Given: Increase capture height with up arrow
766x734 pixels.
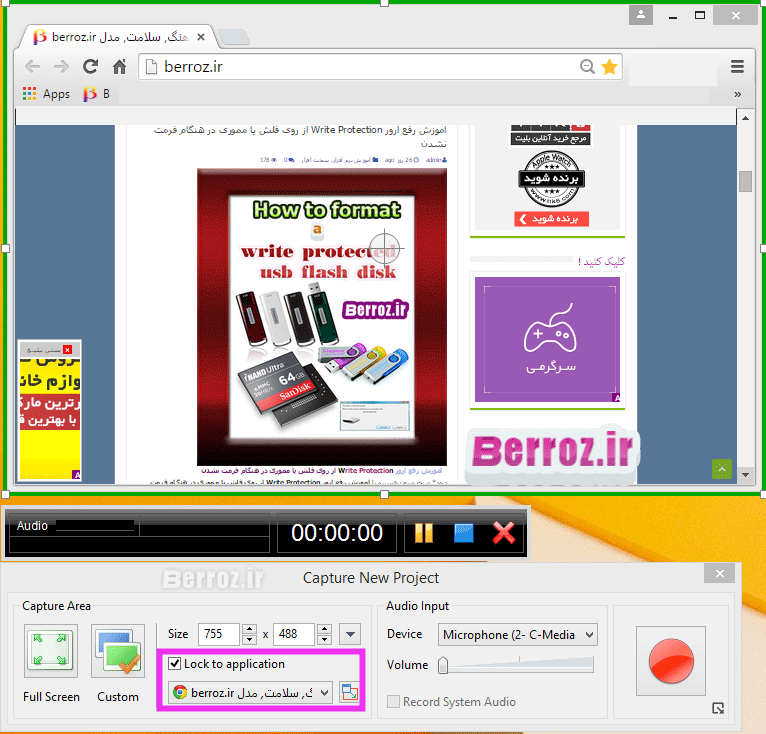Looking at the screenshot, I should tap(324, 629).
